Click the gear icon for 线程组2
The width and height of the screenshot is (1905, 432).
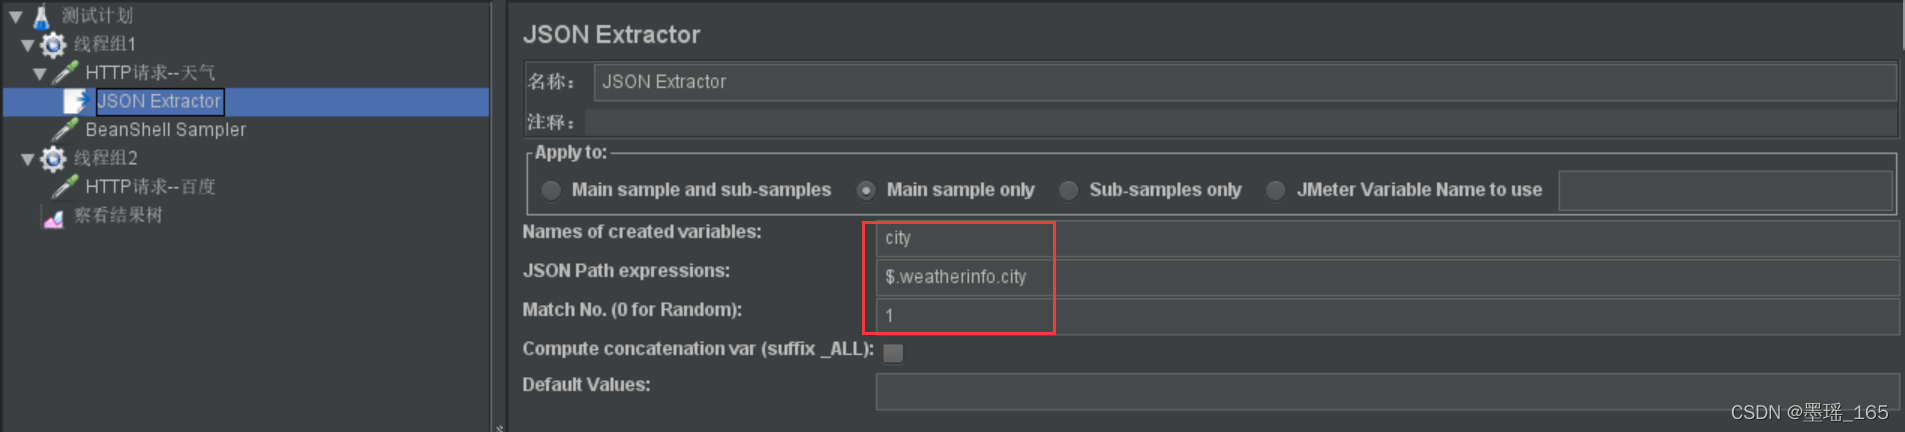pos(53,158)
